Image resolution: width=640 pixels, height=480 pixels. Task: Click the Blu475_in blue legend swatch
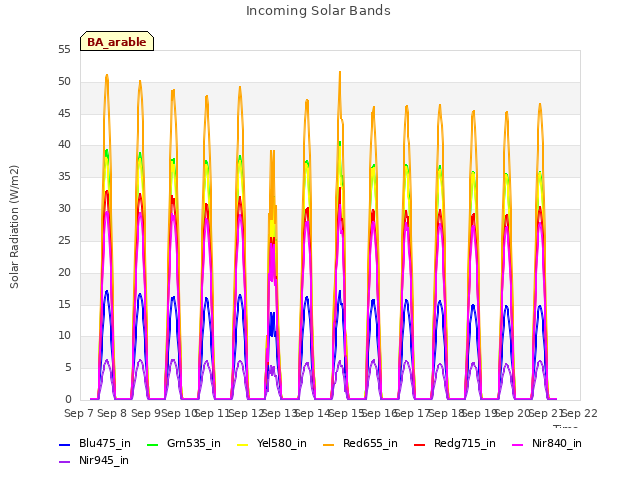click(x=64, y=444)
